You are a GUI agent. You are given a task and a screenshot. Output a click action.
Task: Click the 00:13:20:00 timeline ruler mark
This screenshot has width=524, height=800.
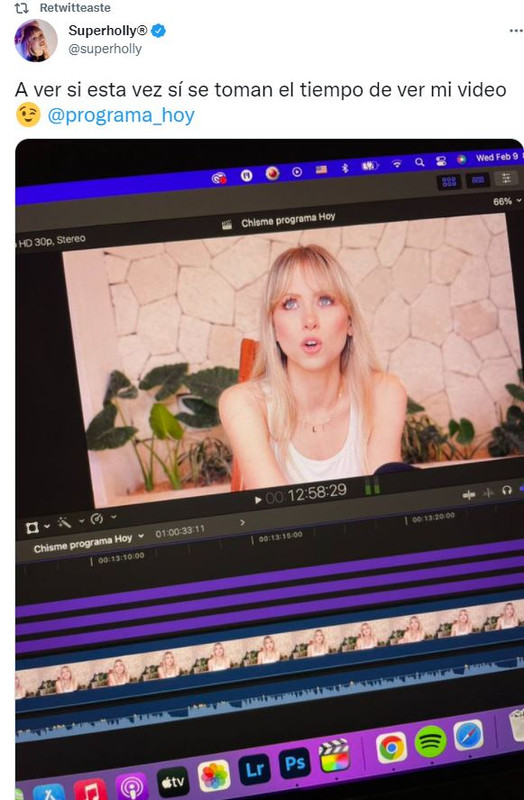(431, 518)
